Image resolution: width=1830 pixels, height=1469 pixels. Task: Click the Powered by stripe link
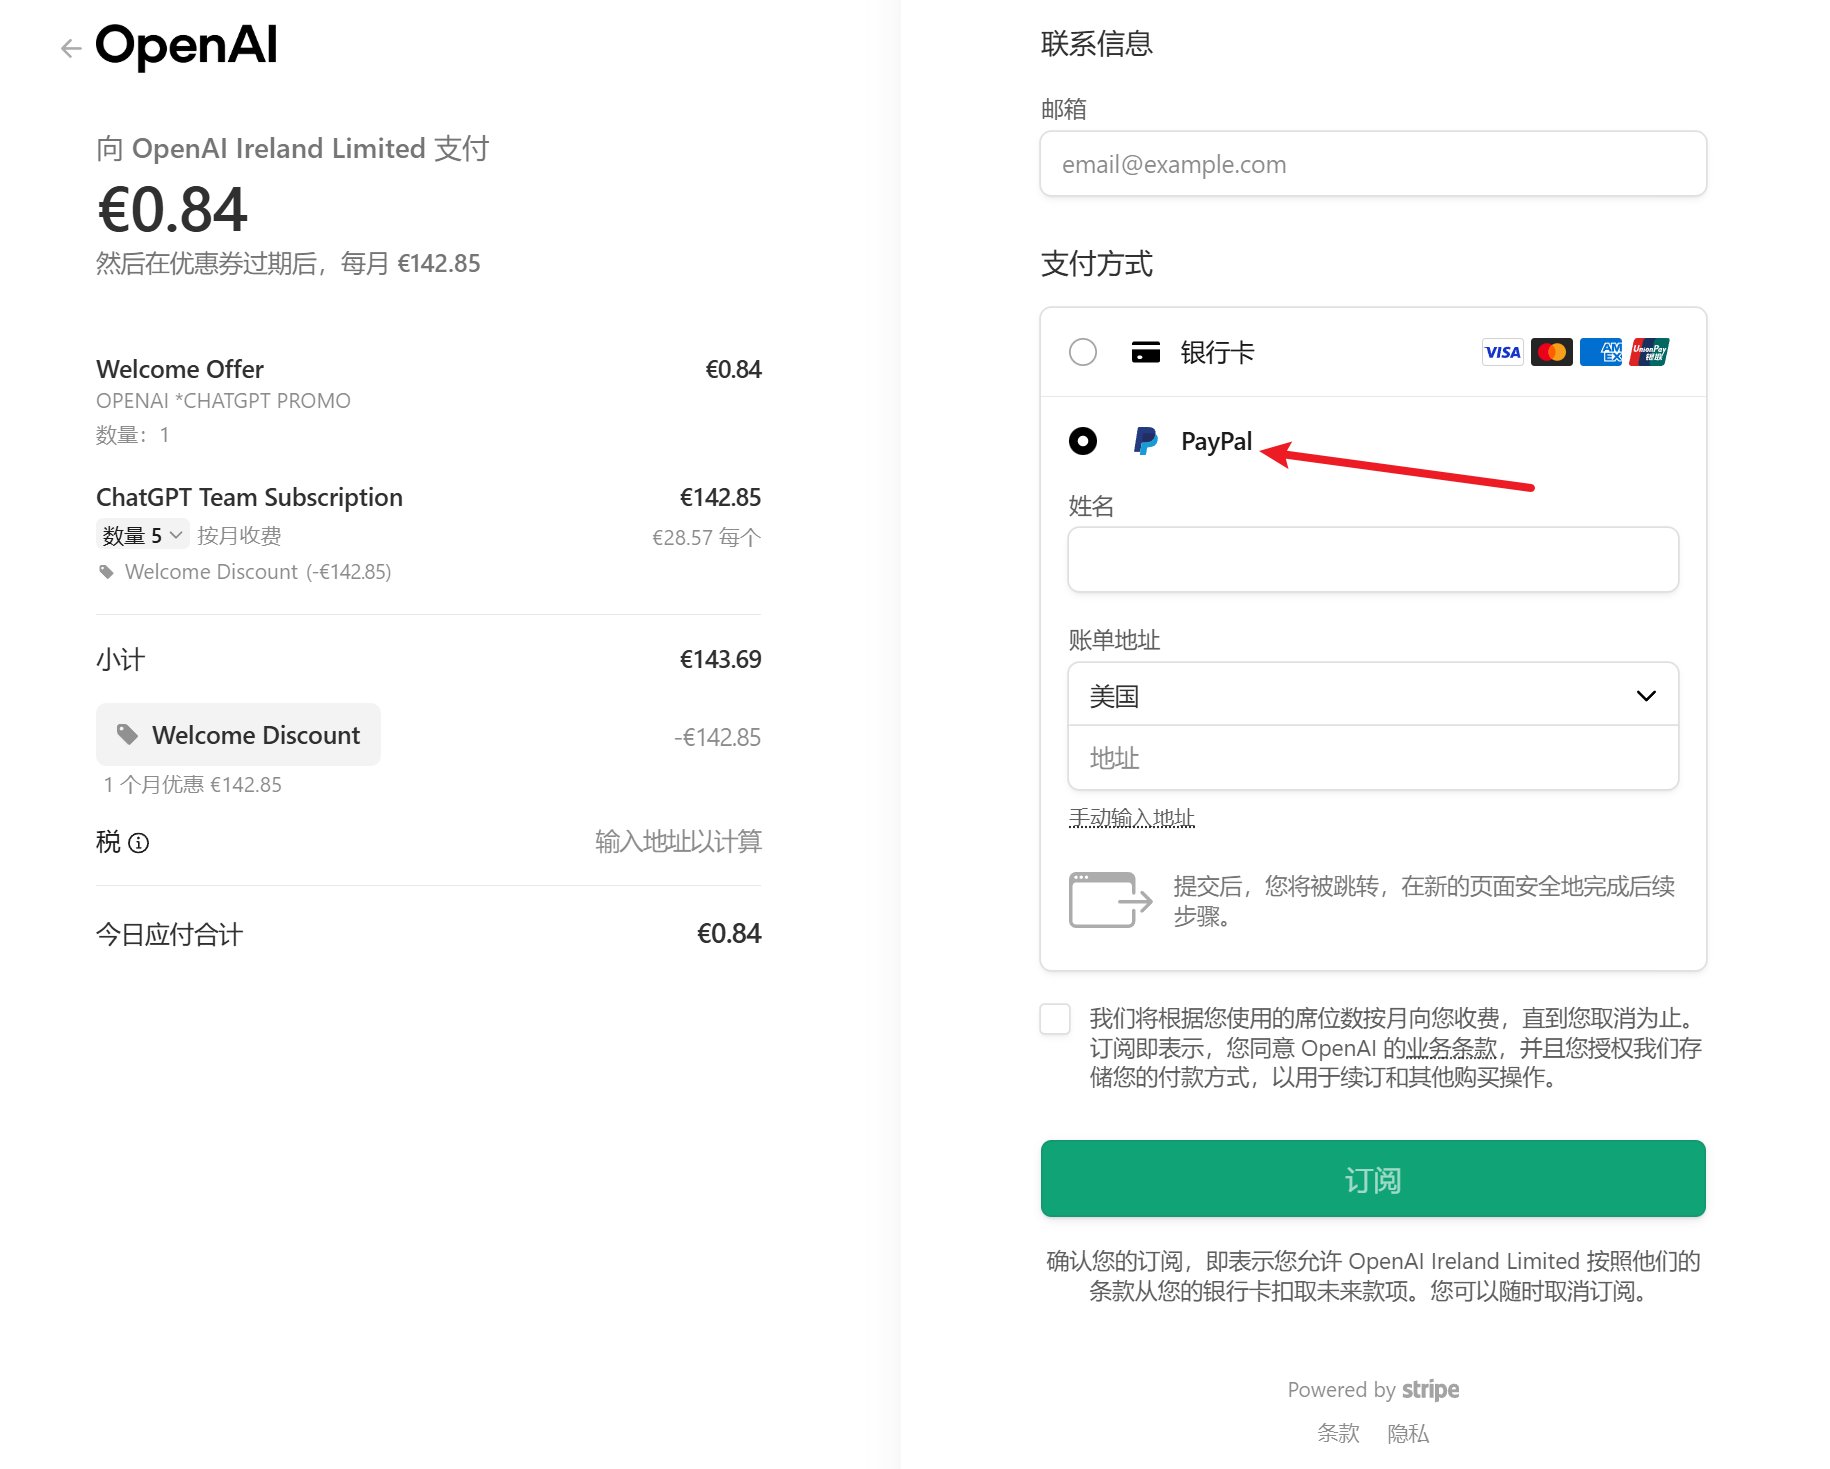[1373, 1390]
